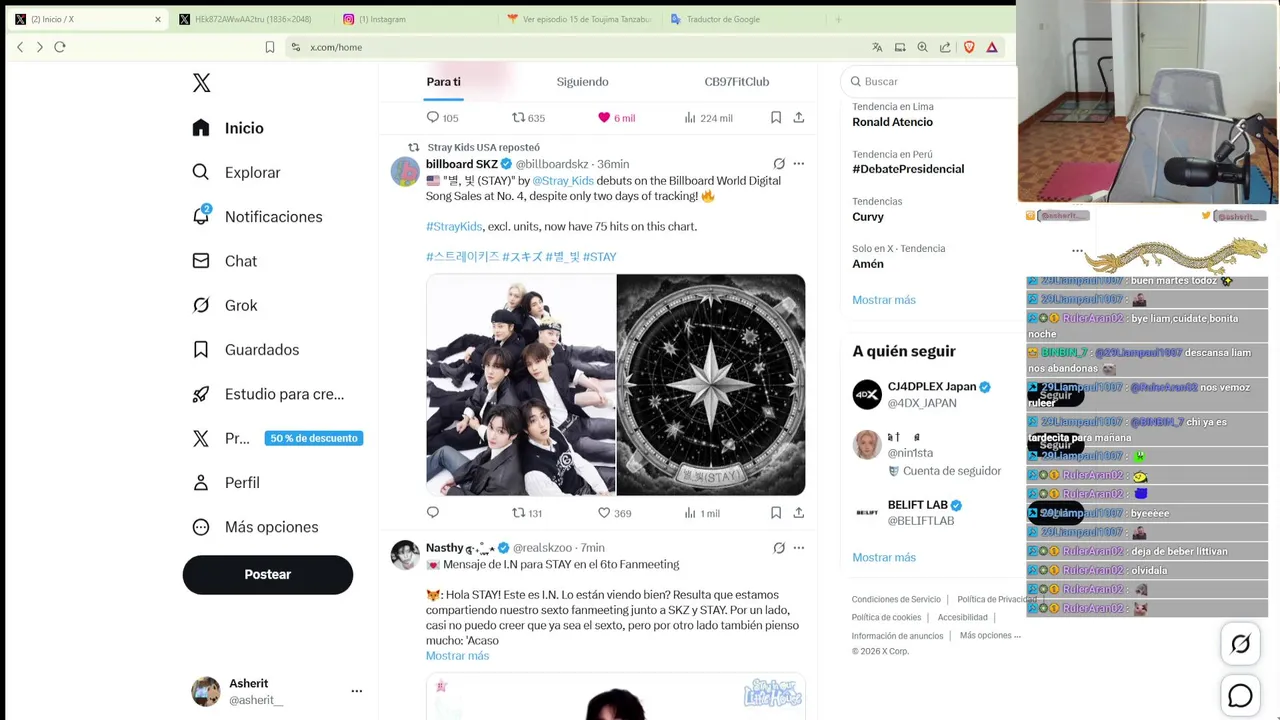Open floating chat messages button
1280x720 pixels.
coord(1240,695)
